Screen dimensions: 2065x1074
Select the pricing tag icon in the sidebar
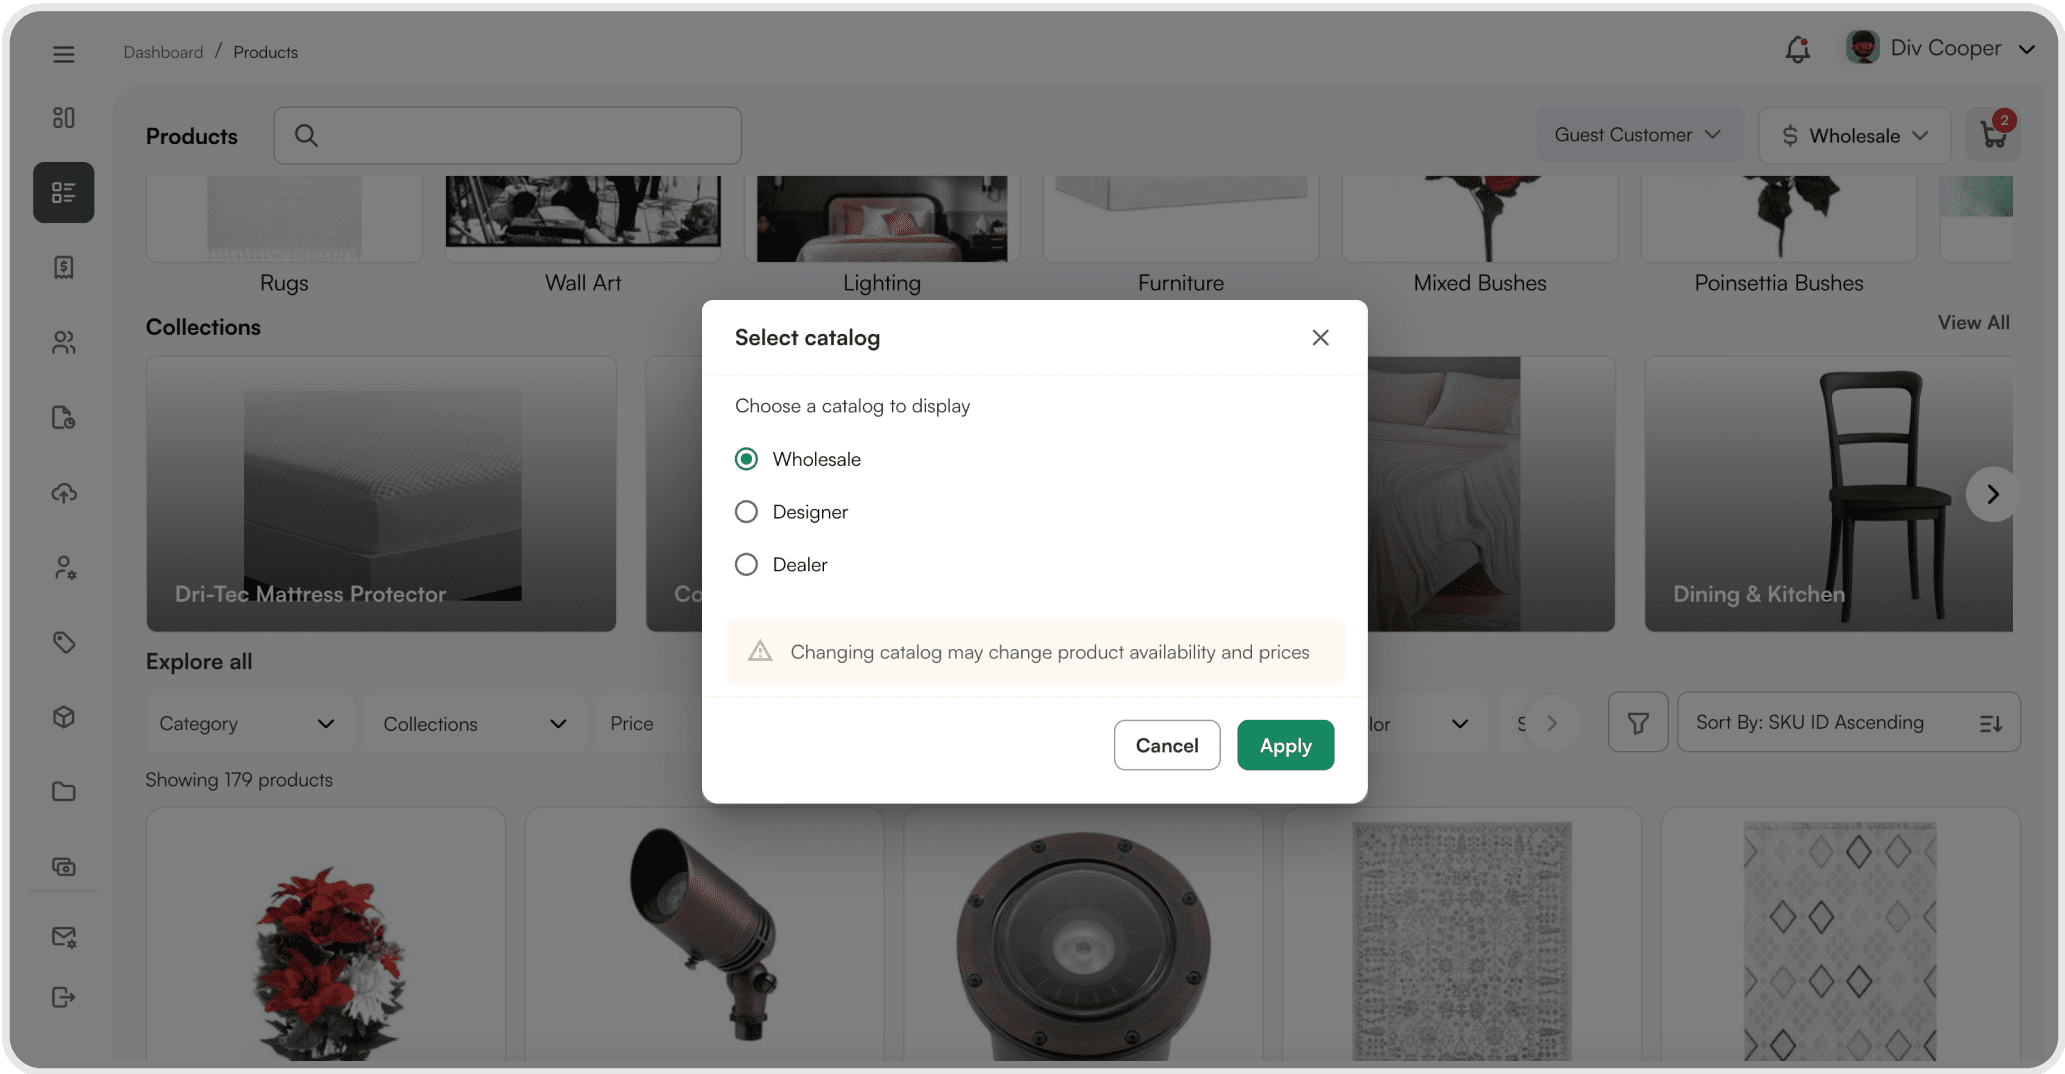tap(63, 642)
